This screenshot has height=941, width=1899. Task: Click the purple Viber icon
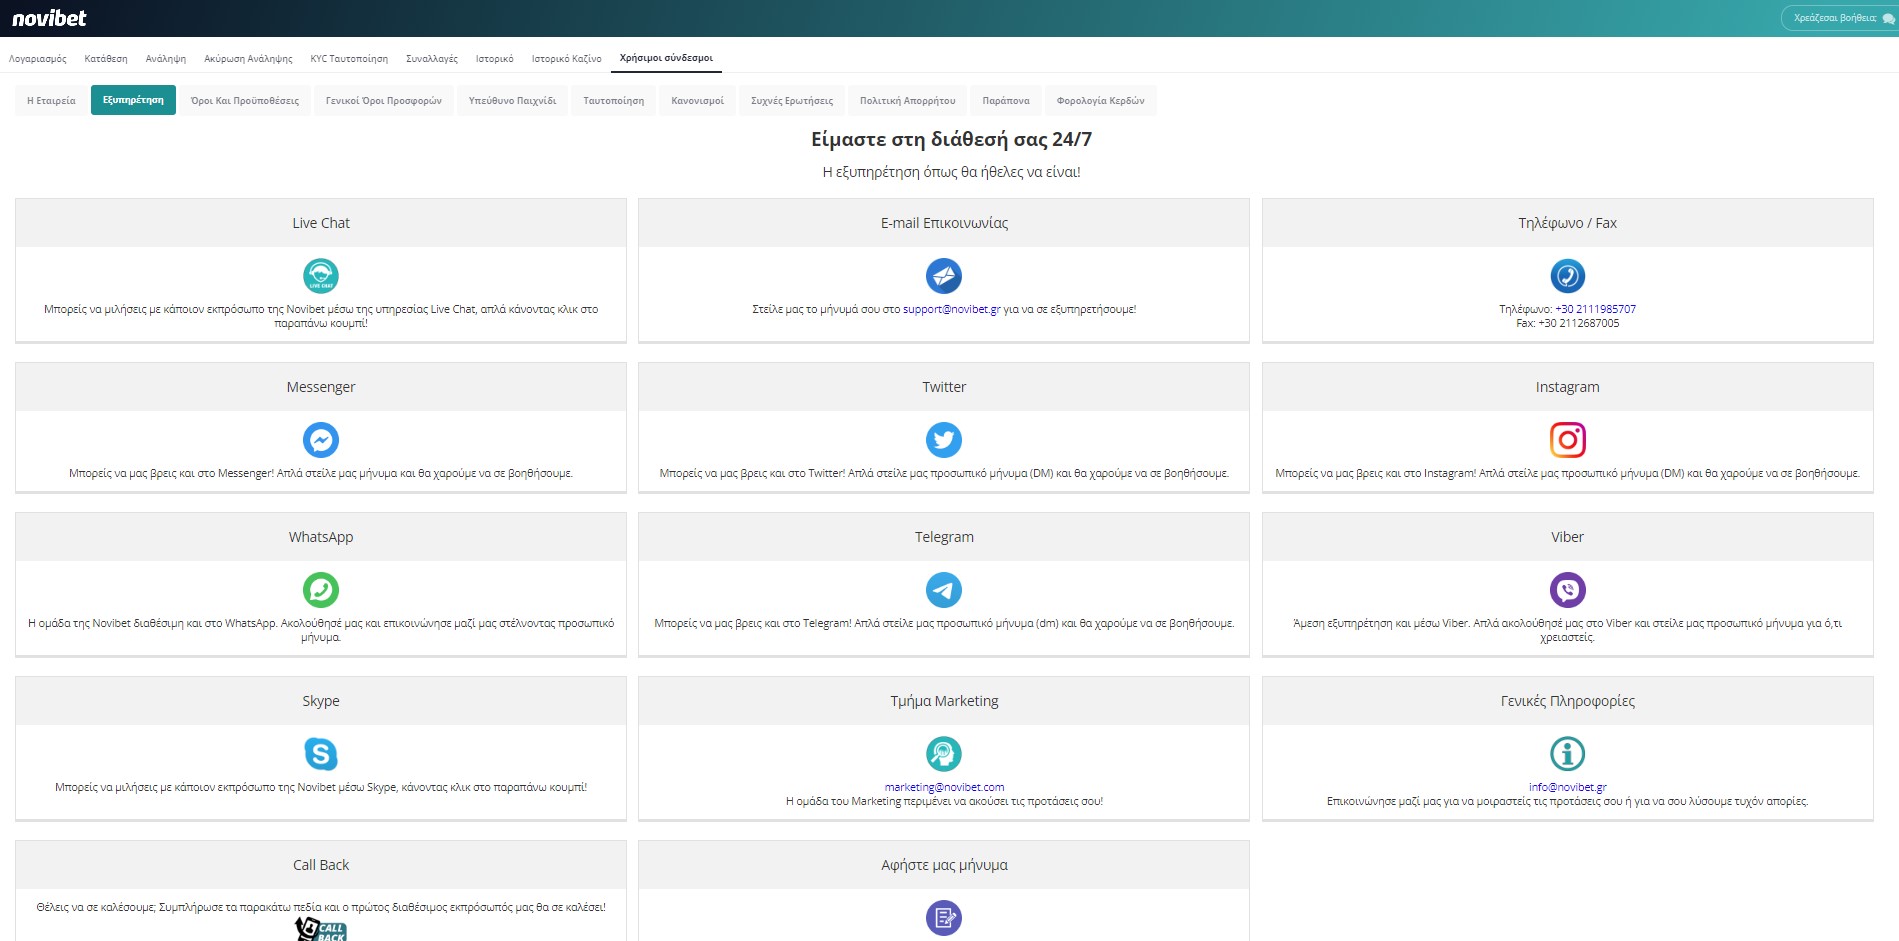(1567, 590)
